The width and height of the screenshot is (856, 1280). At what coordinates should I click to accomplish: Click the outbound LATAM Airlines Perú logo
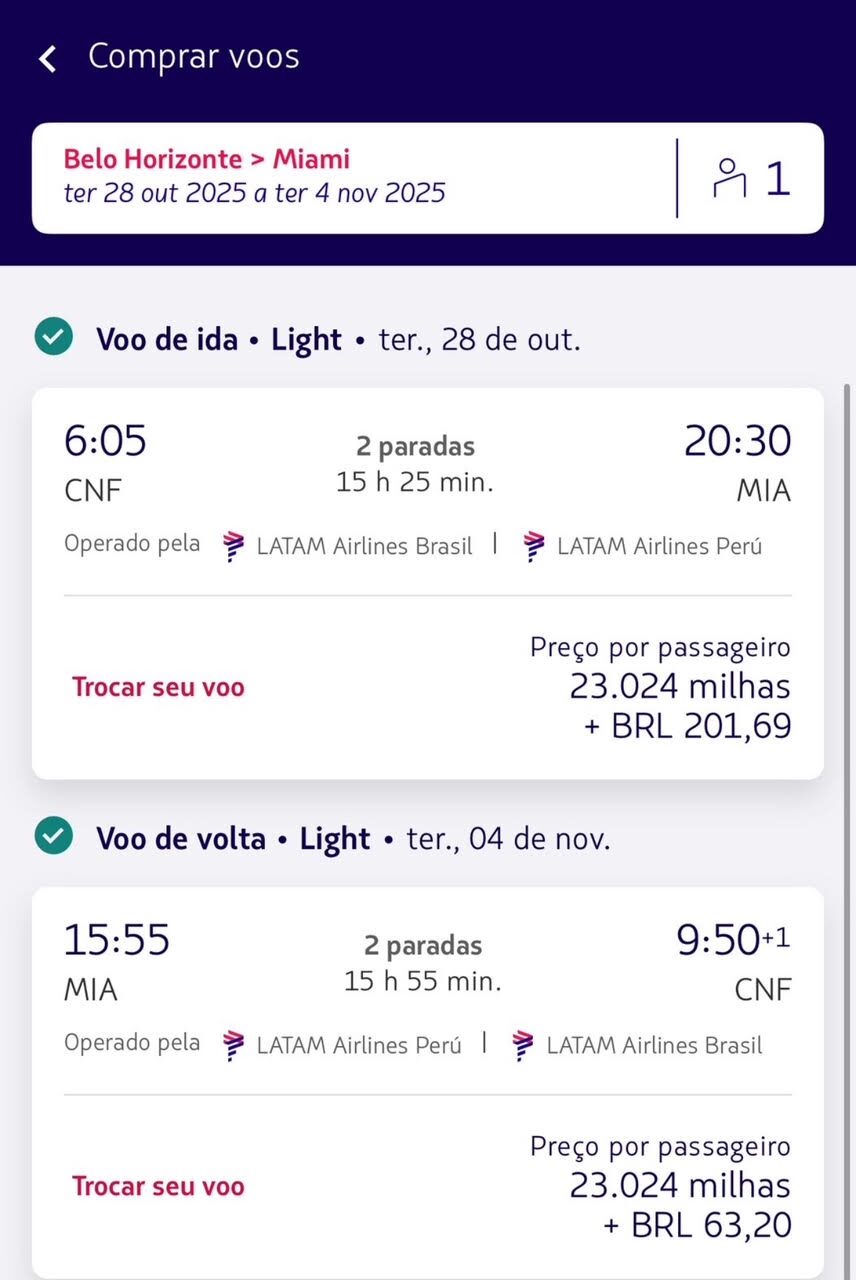click(x=535, y=546)
